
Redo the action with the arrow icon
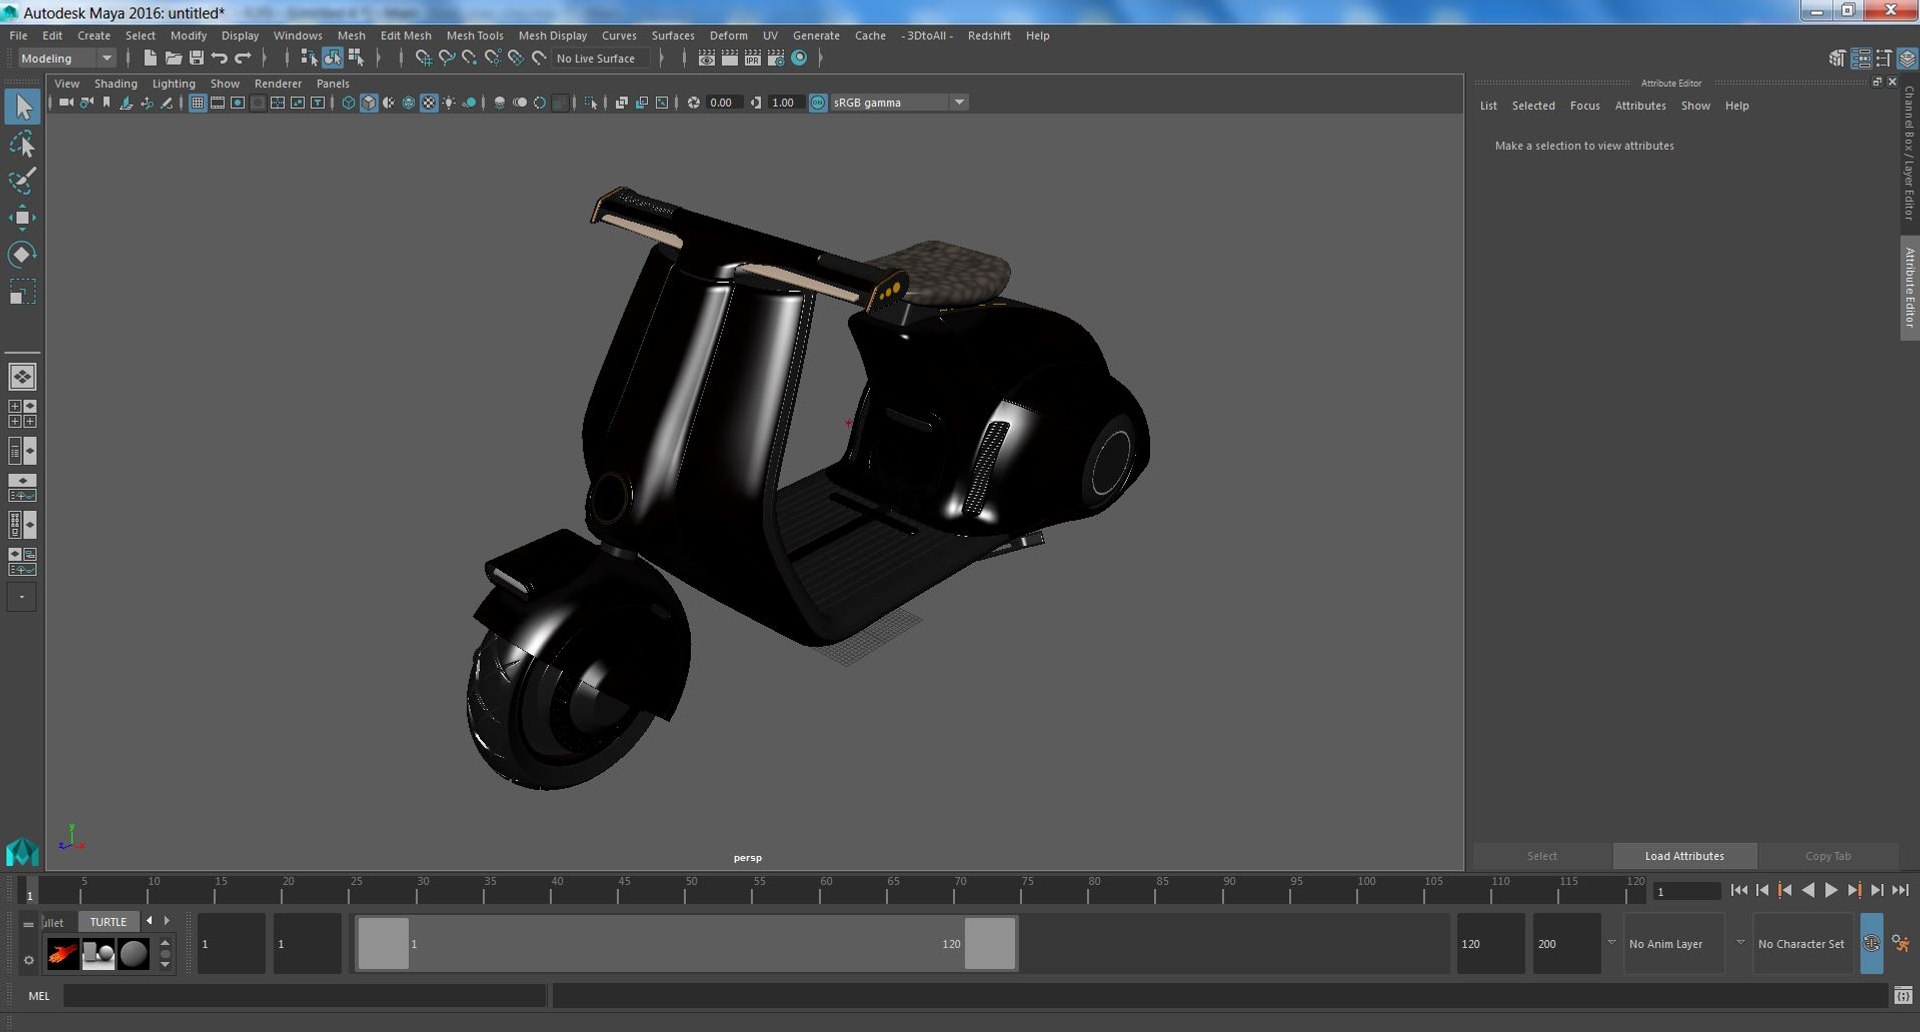point(242,58)
